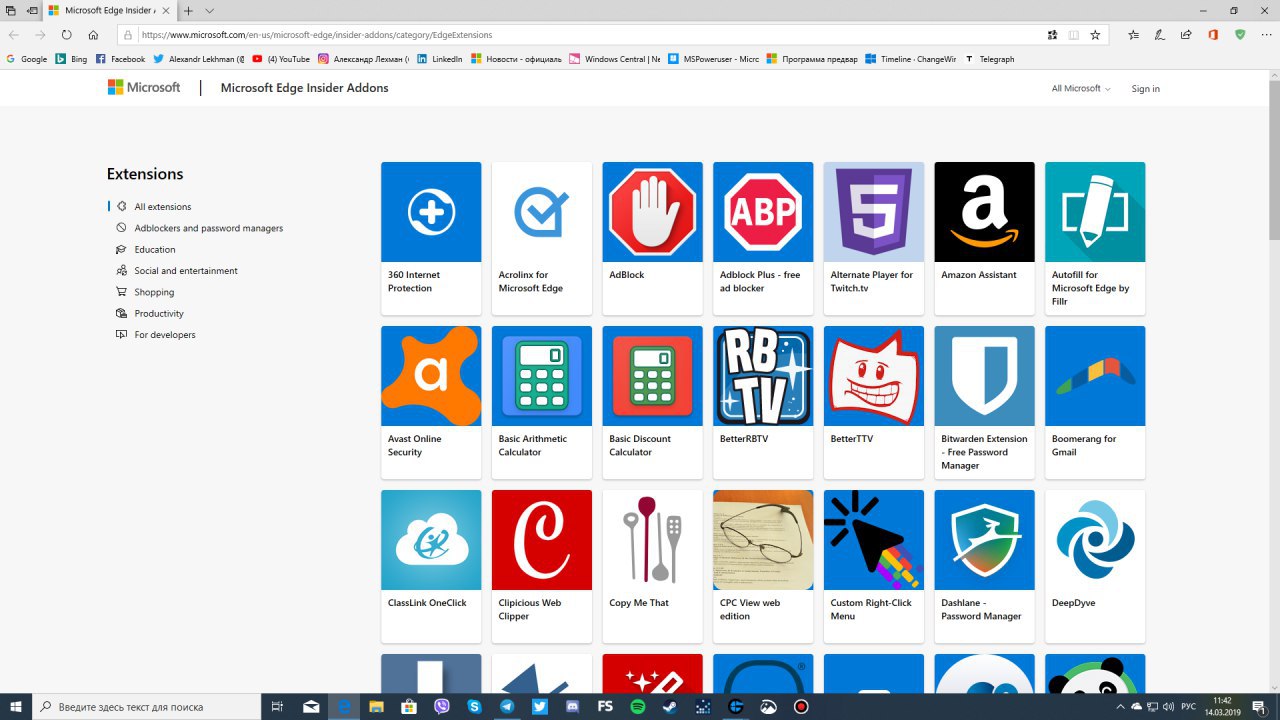
Task: Click the translate icon in address bar
Action: tap(1052, 34)
